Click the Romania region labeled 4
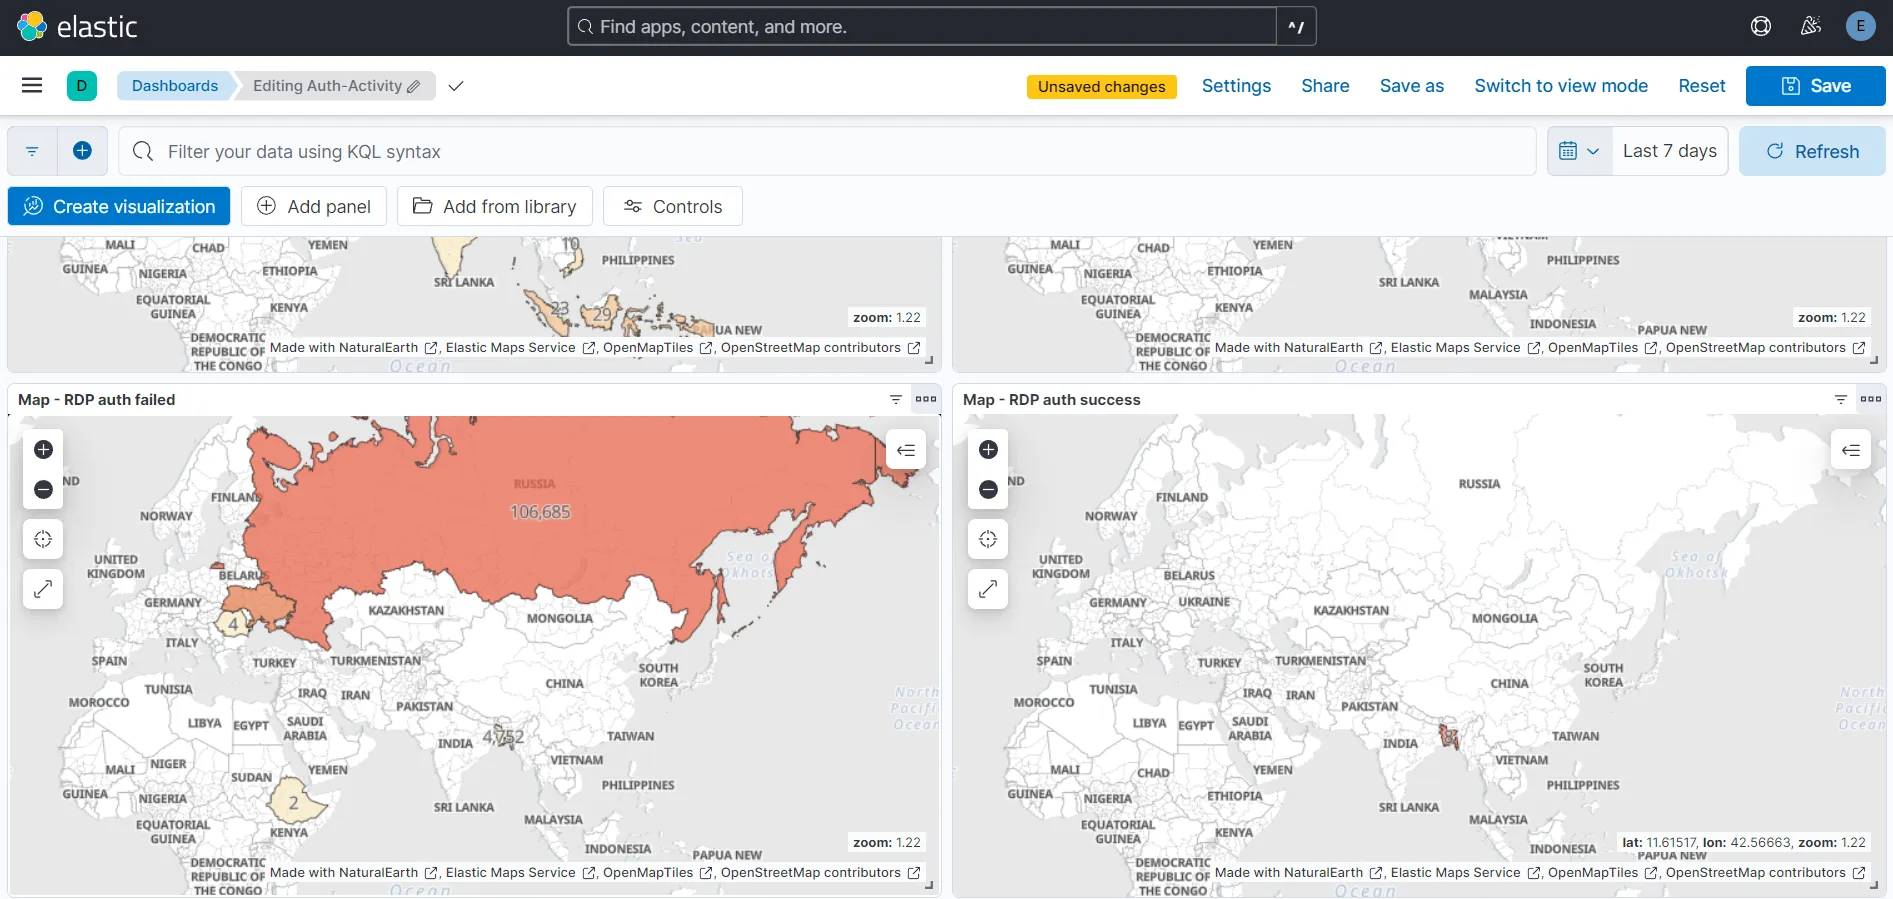The image size is (1893, 899). (233, 624)
